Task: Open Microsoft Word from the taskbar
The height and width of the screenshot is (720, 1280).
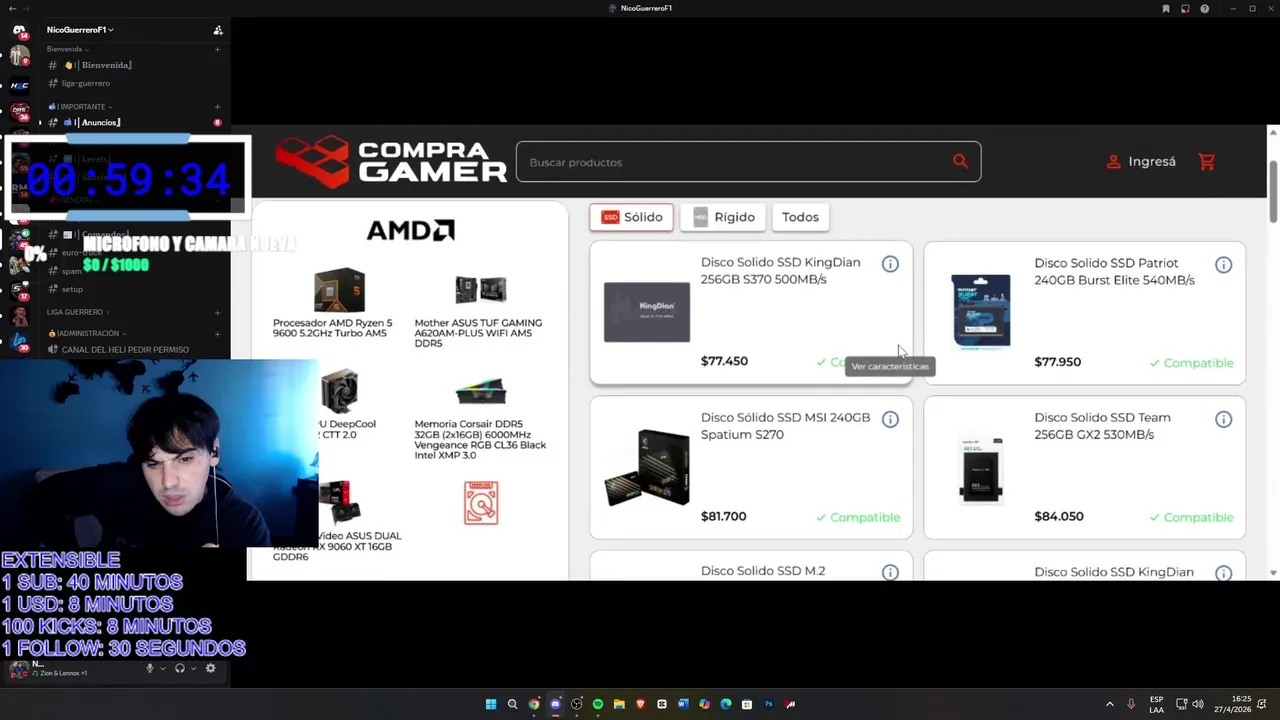Action: click(683, 704)
